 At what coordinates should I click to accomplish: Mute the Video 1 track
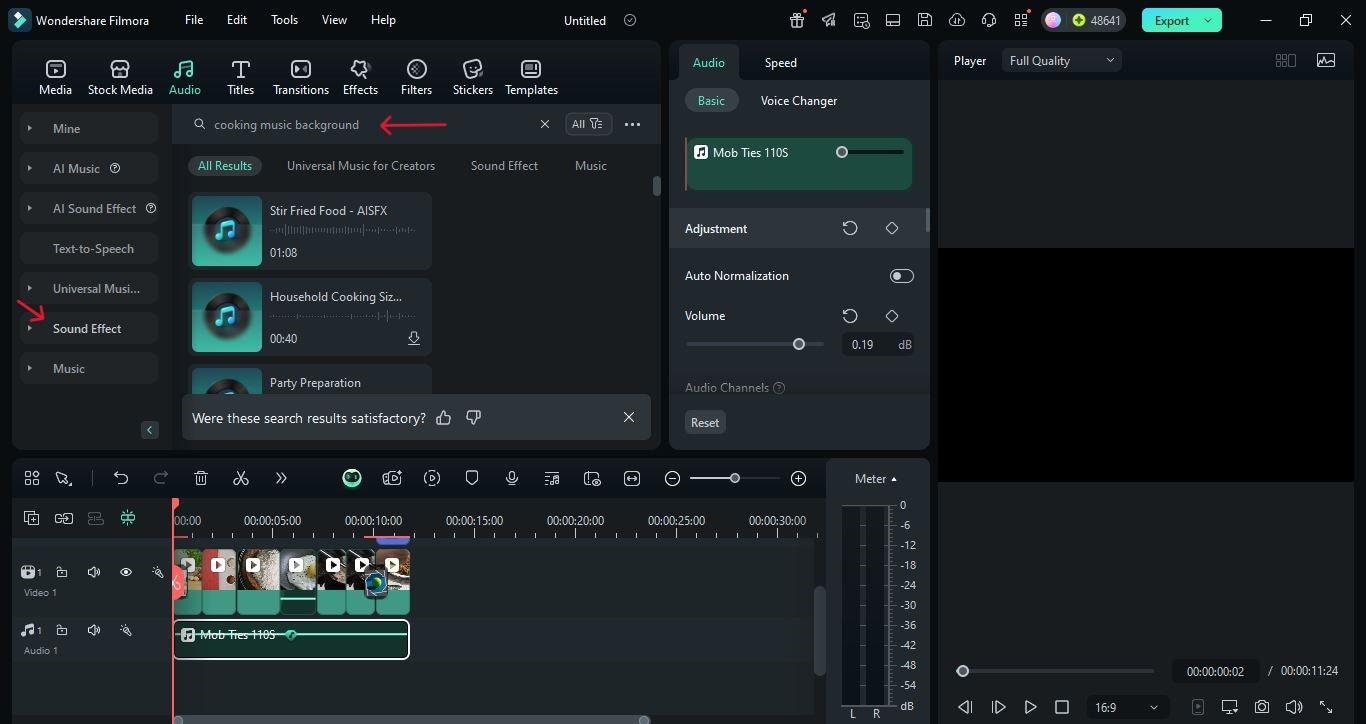(x=94, y=572)
